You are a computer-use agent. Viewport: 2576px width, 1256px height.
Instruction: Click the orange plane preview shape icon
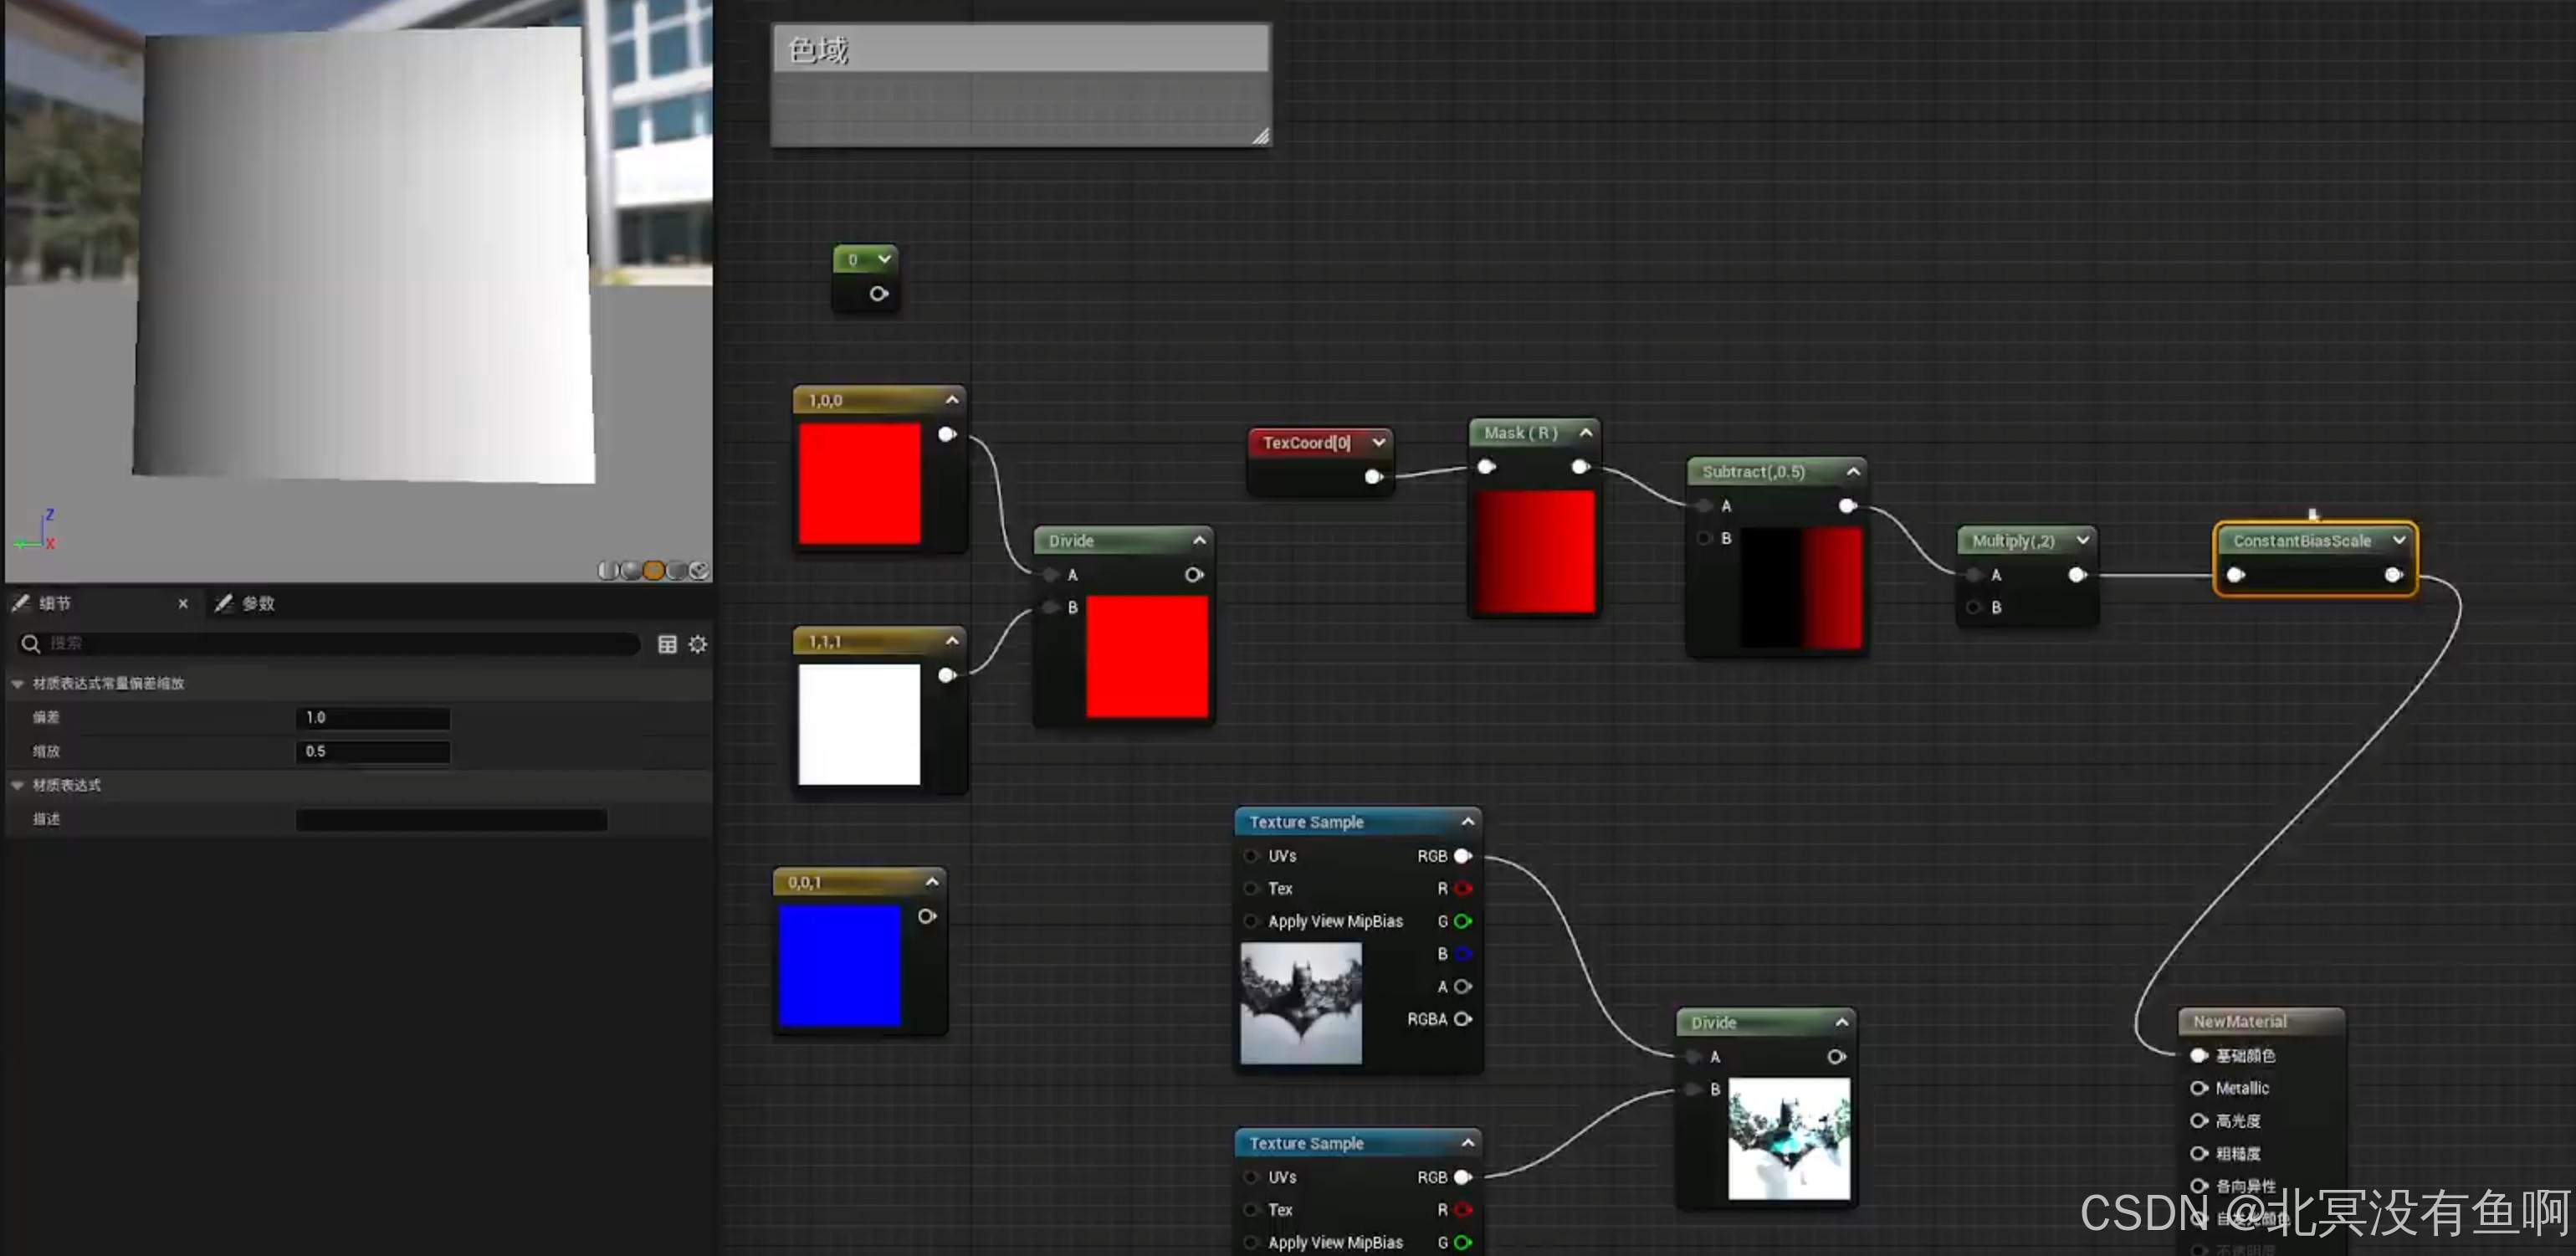point(654,570)
